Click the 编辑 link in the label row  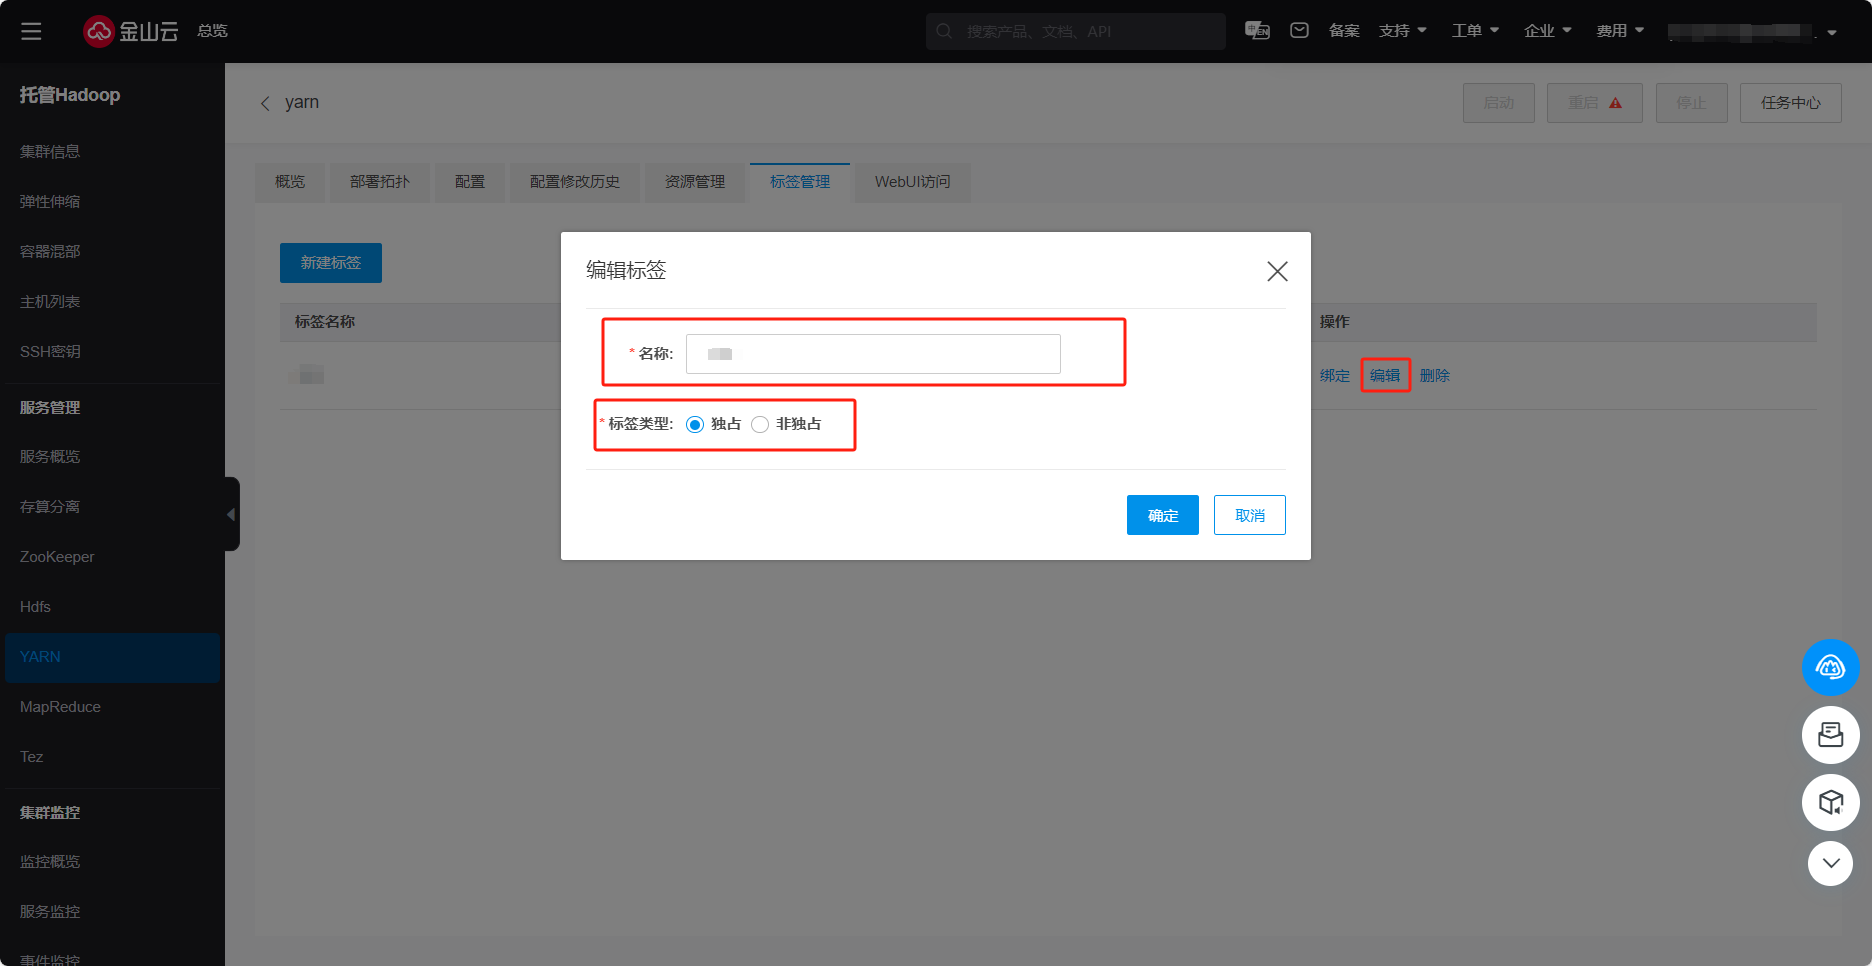1385,376
